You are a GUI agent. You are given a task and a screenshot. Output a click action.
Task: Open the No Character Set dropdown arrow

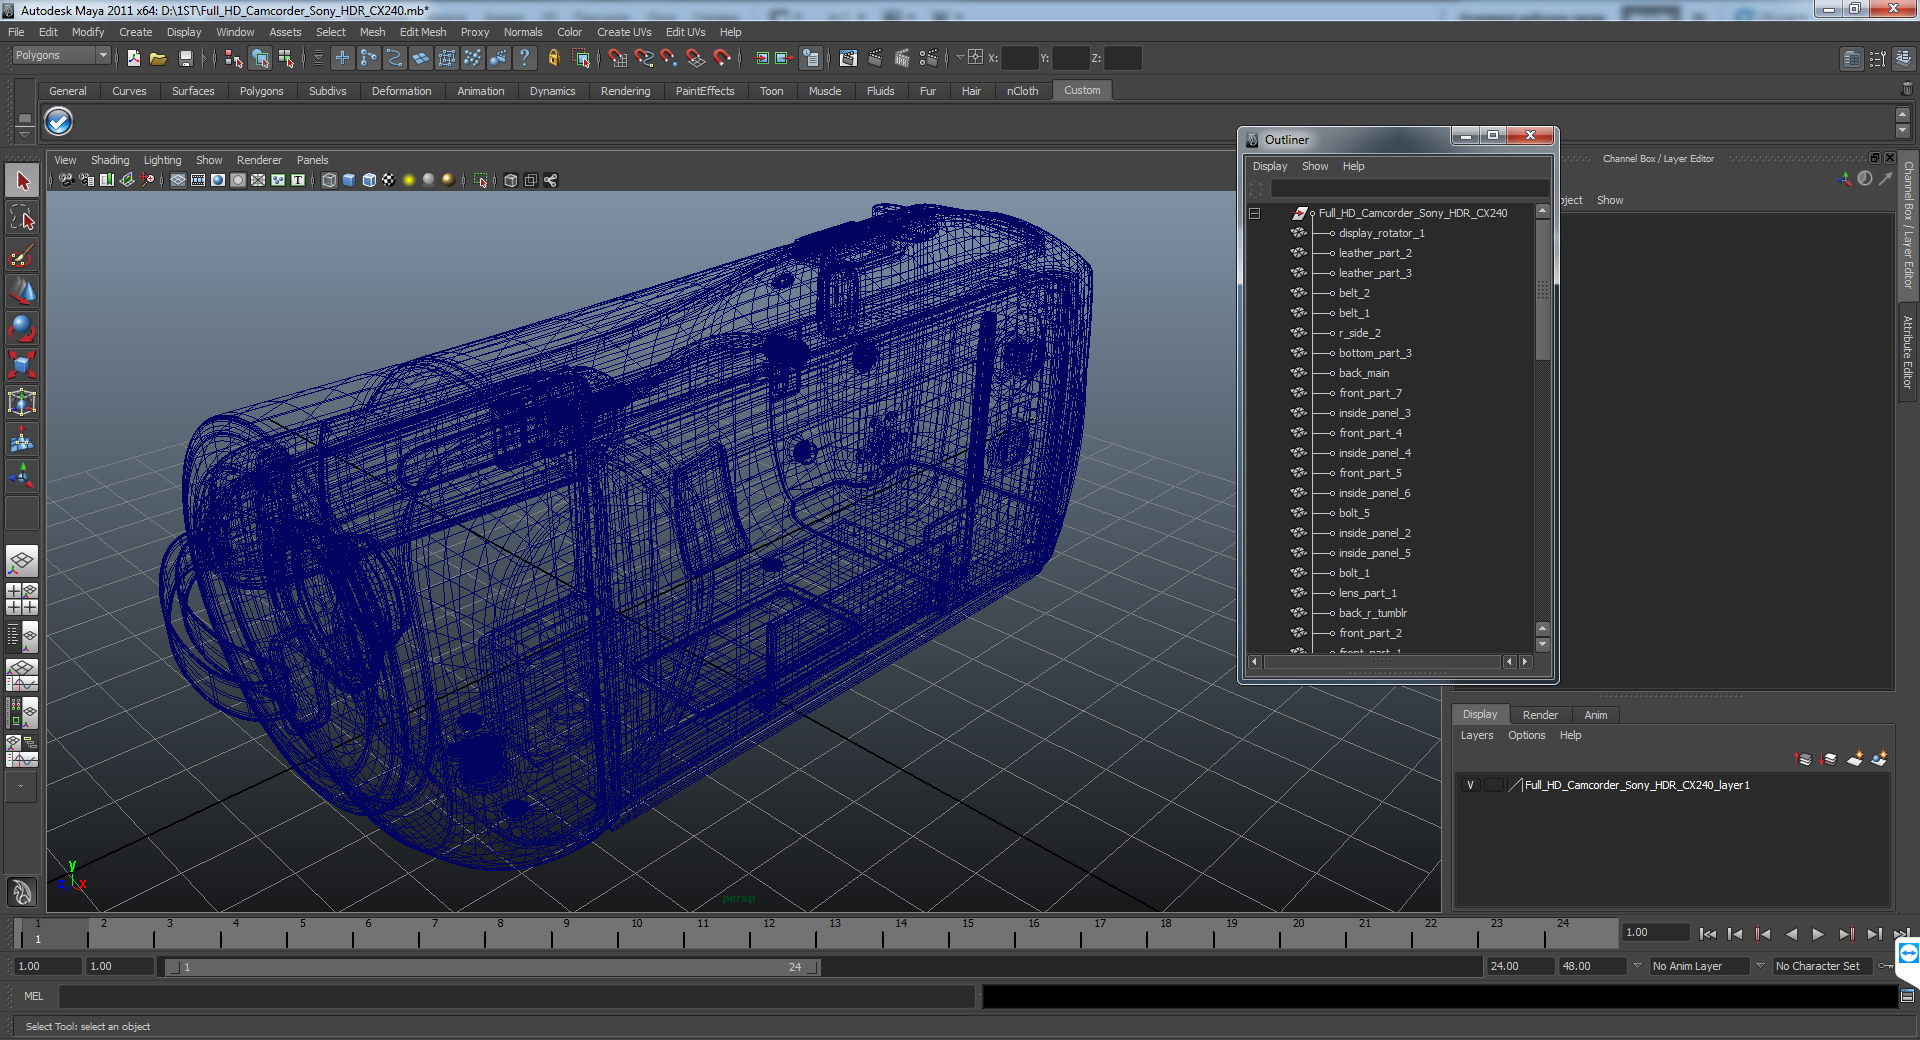[x=1760, y=966]
